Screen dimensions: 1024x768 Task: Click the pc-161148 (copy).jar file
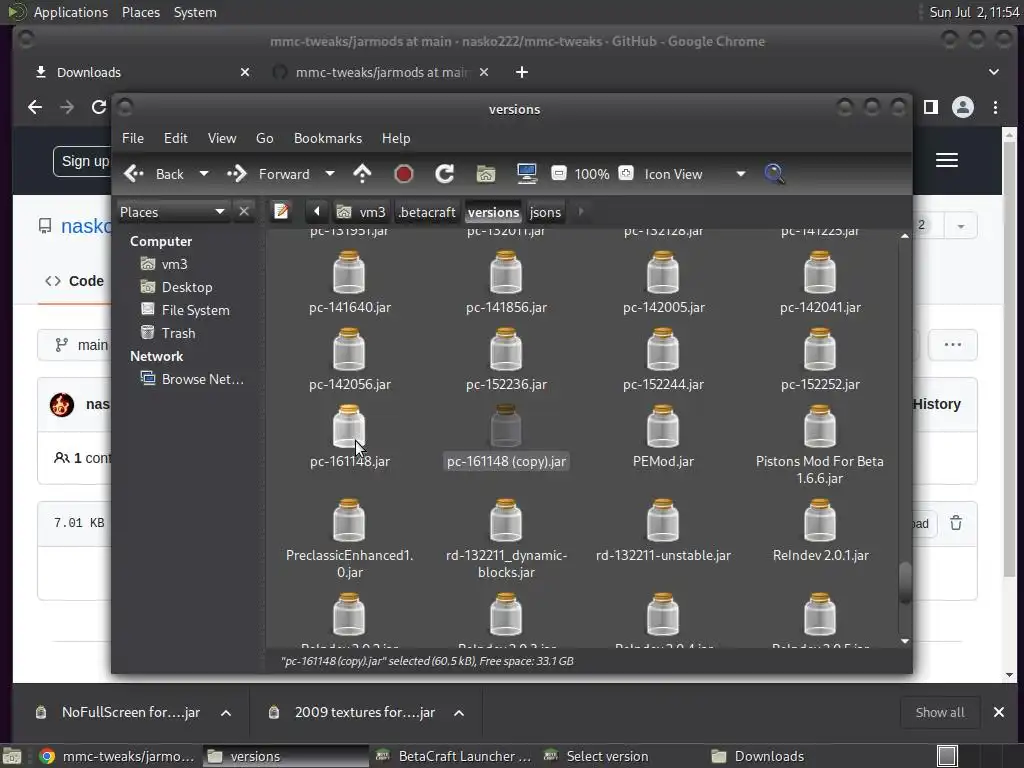506,436
